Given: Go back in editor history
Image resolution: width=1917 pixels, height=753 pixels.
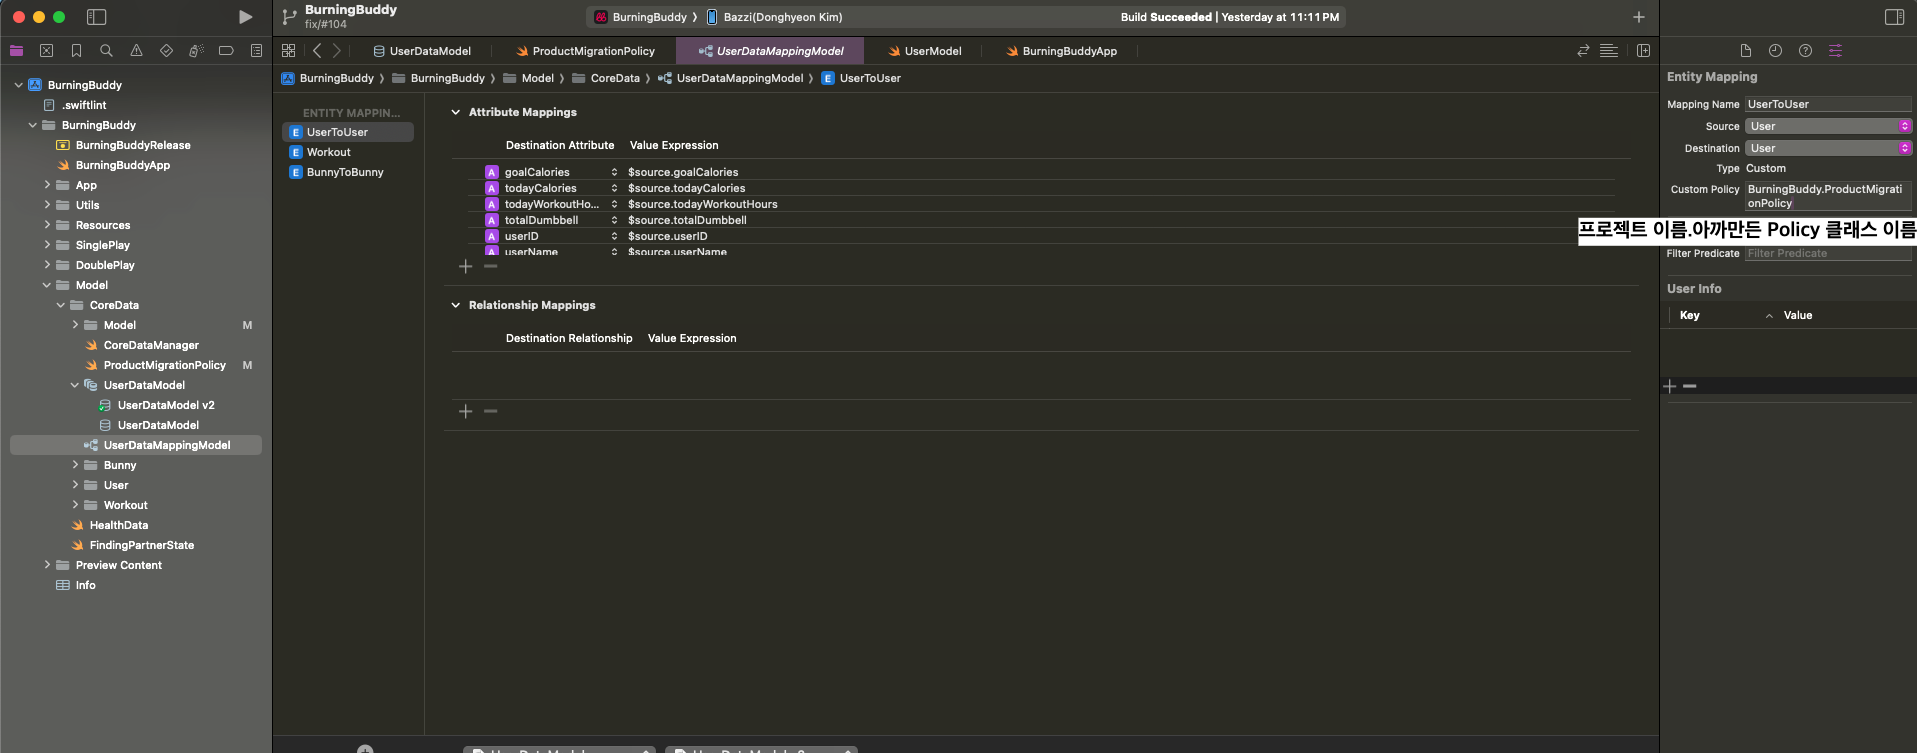Looking at the screenshot, I should pyautogui.click(x=317, y=51).
